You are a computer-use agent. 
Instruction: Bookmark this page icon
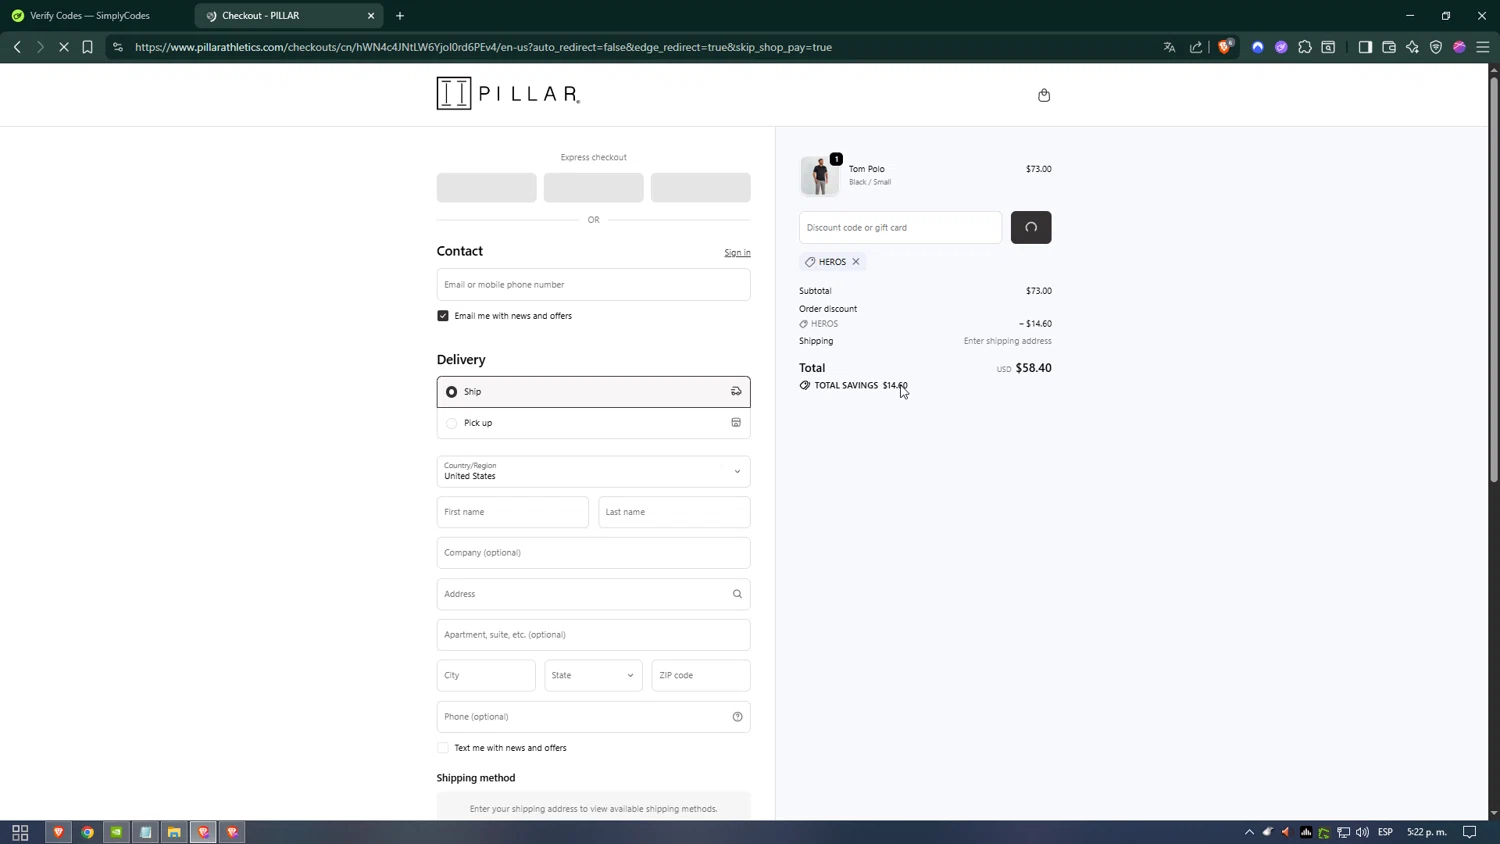tap(88, 47)
